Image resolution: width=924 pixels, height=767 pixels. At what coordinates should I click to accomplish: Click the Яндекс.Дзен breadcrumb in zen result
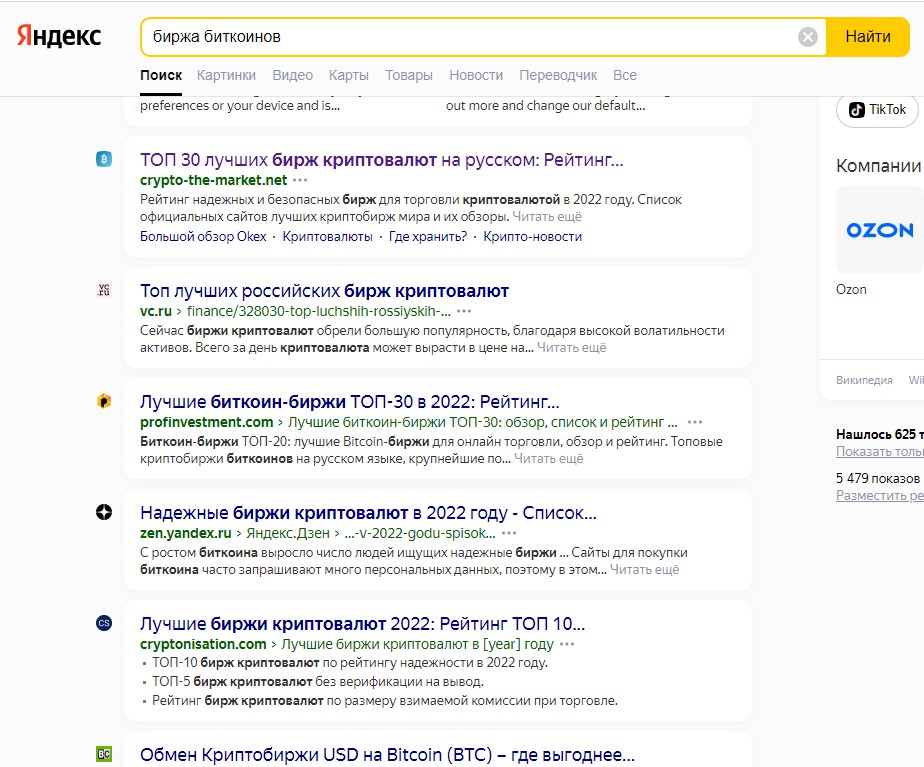pyautogui.click(x=288, y=534)
